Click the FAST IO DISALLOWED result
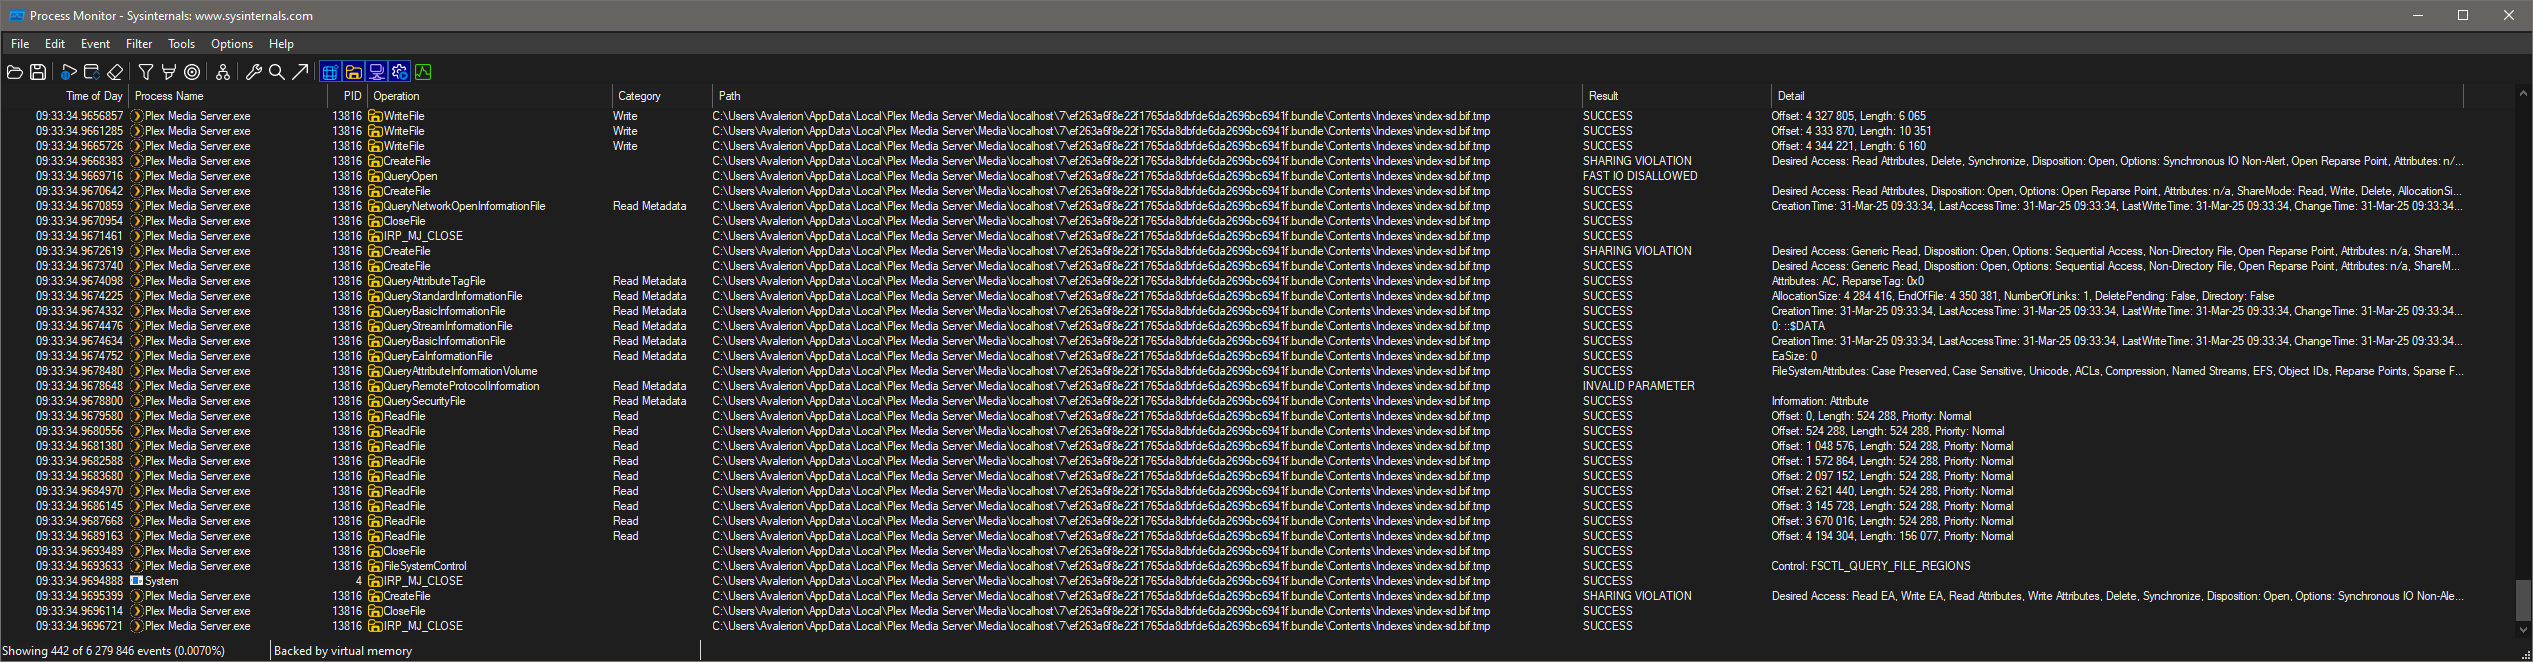 click(x=1640, y=176)
